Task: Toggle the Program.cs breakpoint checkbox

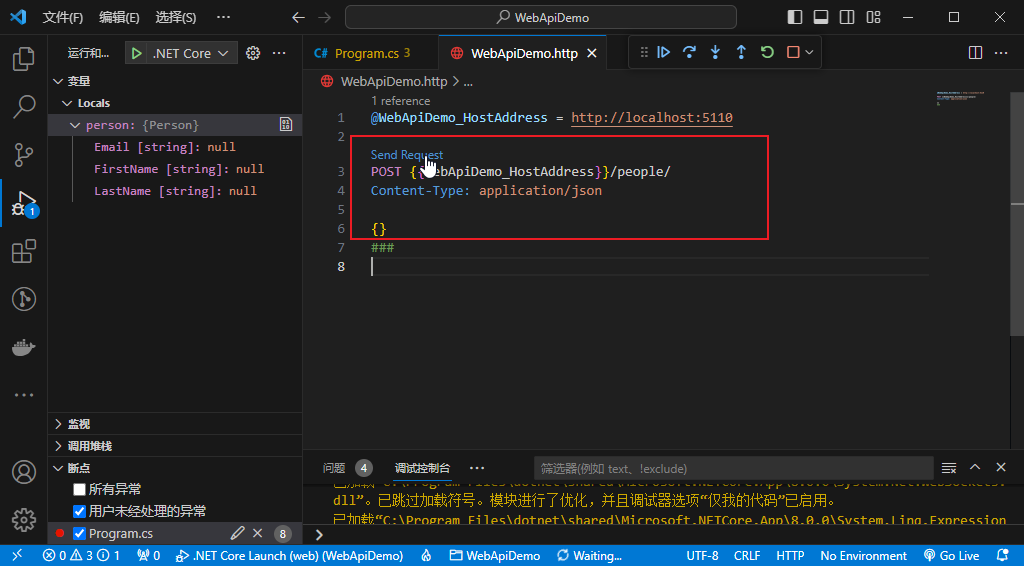Action: tap(80, 534)
